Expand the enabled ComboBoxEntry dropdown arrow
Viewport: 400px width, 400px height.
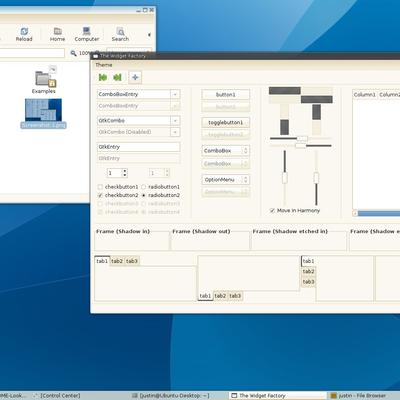tap(175, 95)
